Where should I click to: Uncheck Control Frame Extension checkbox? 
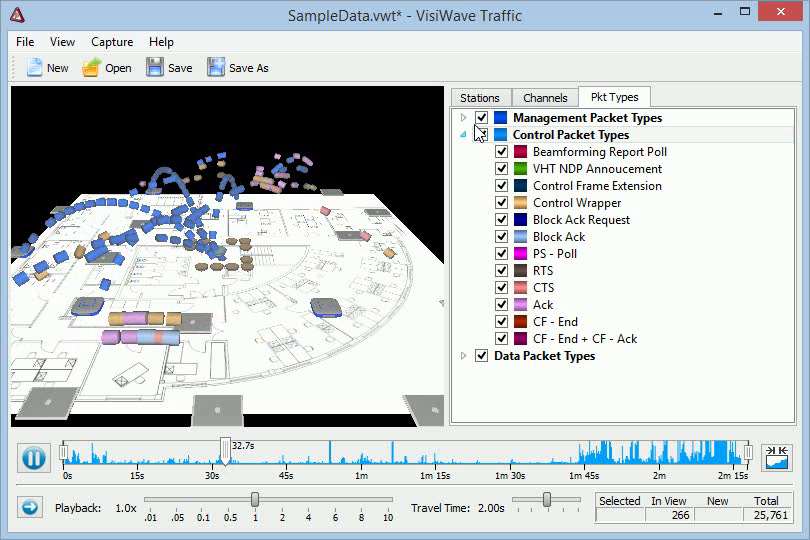point(501,186)
